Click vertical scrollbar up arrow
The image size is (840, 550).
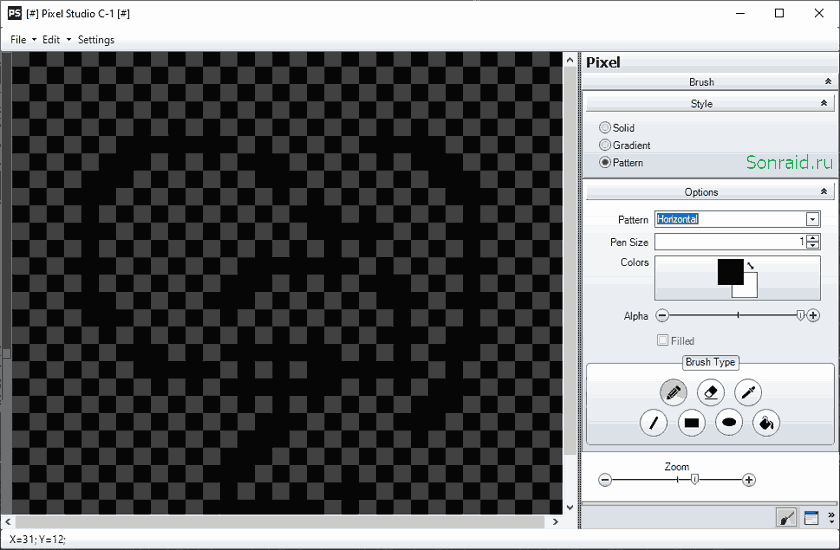point(570,60)
